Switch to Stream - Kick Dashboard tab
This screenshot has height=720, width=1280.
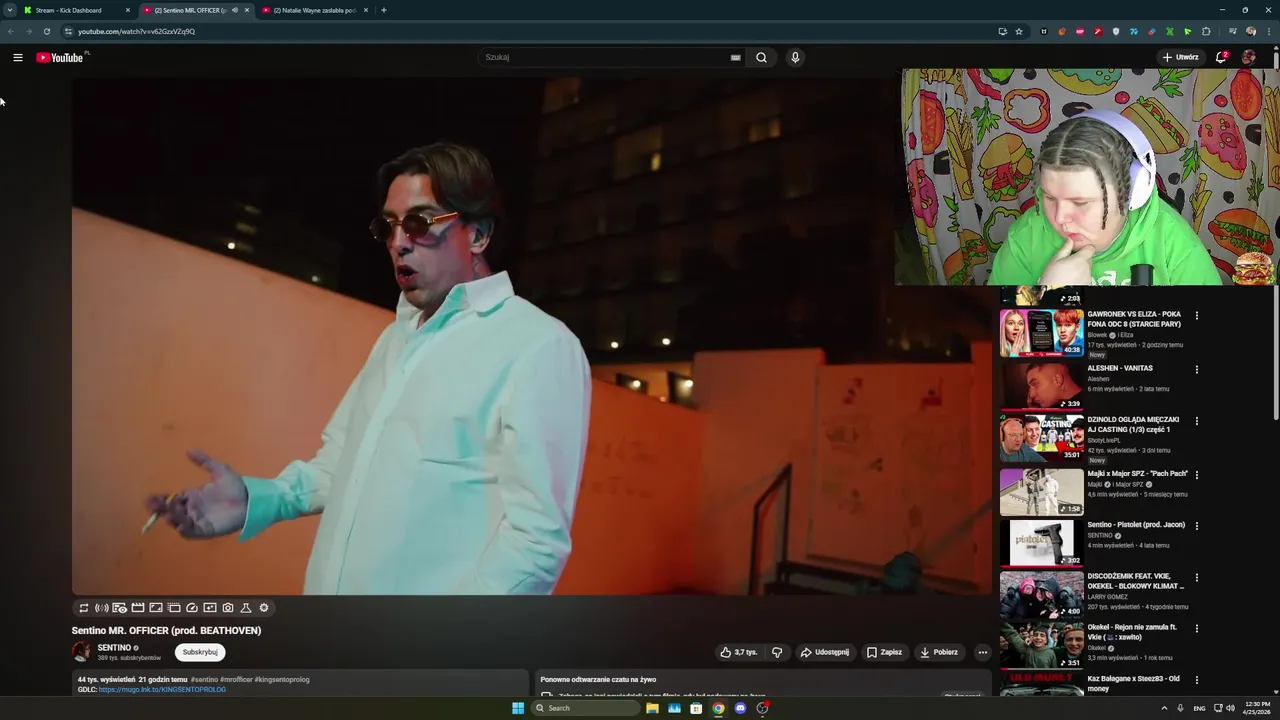coord(76,10)
